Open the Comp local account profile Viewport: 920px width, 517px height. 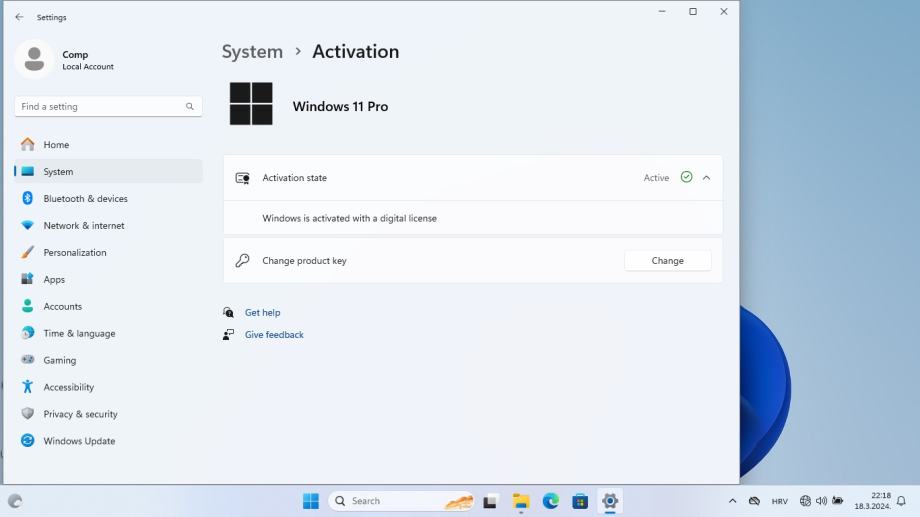65,59
